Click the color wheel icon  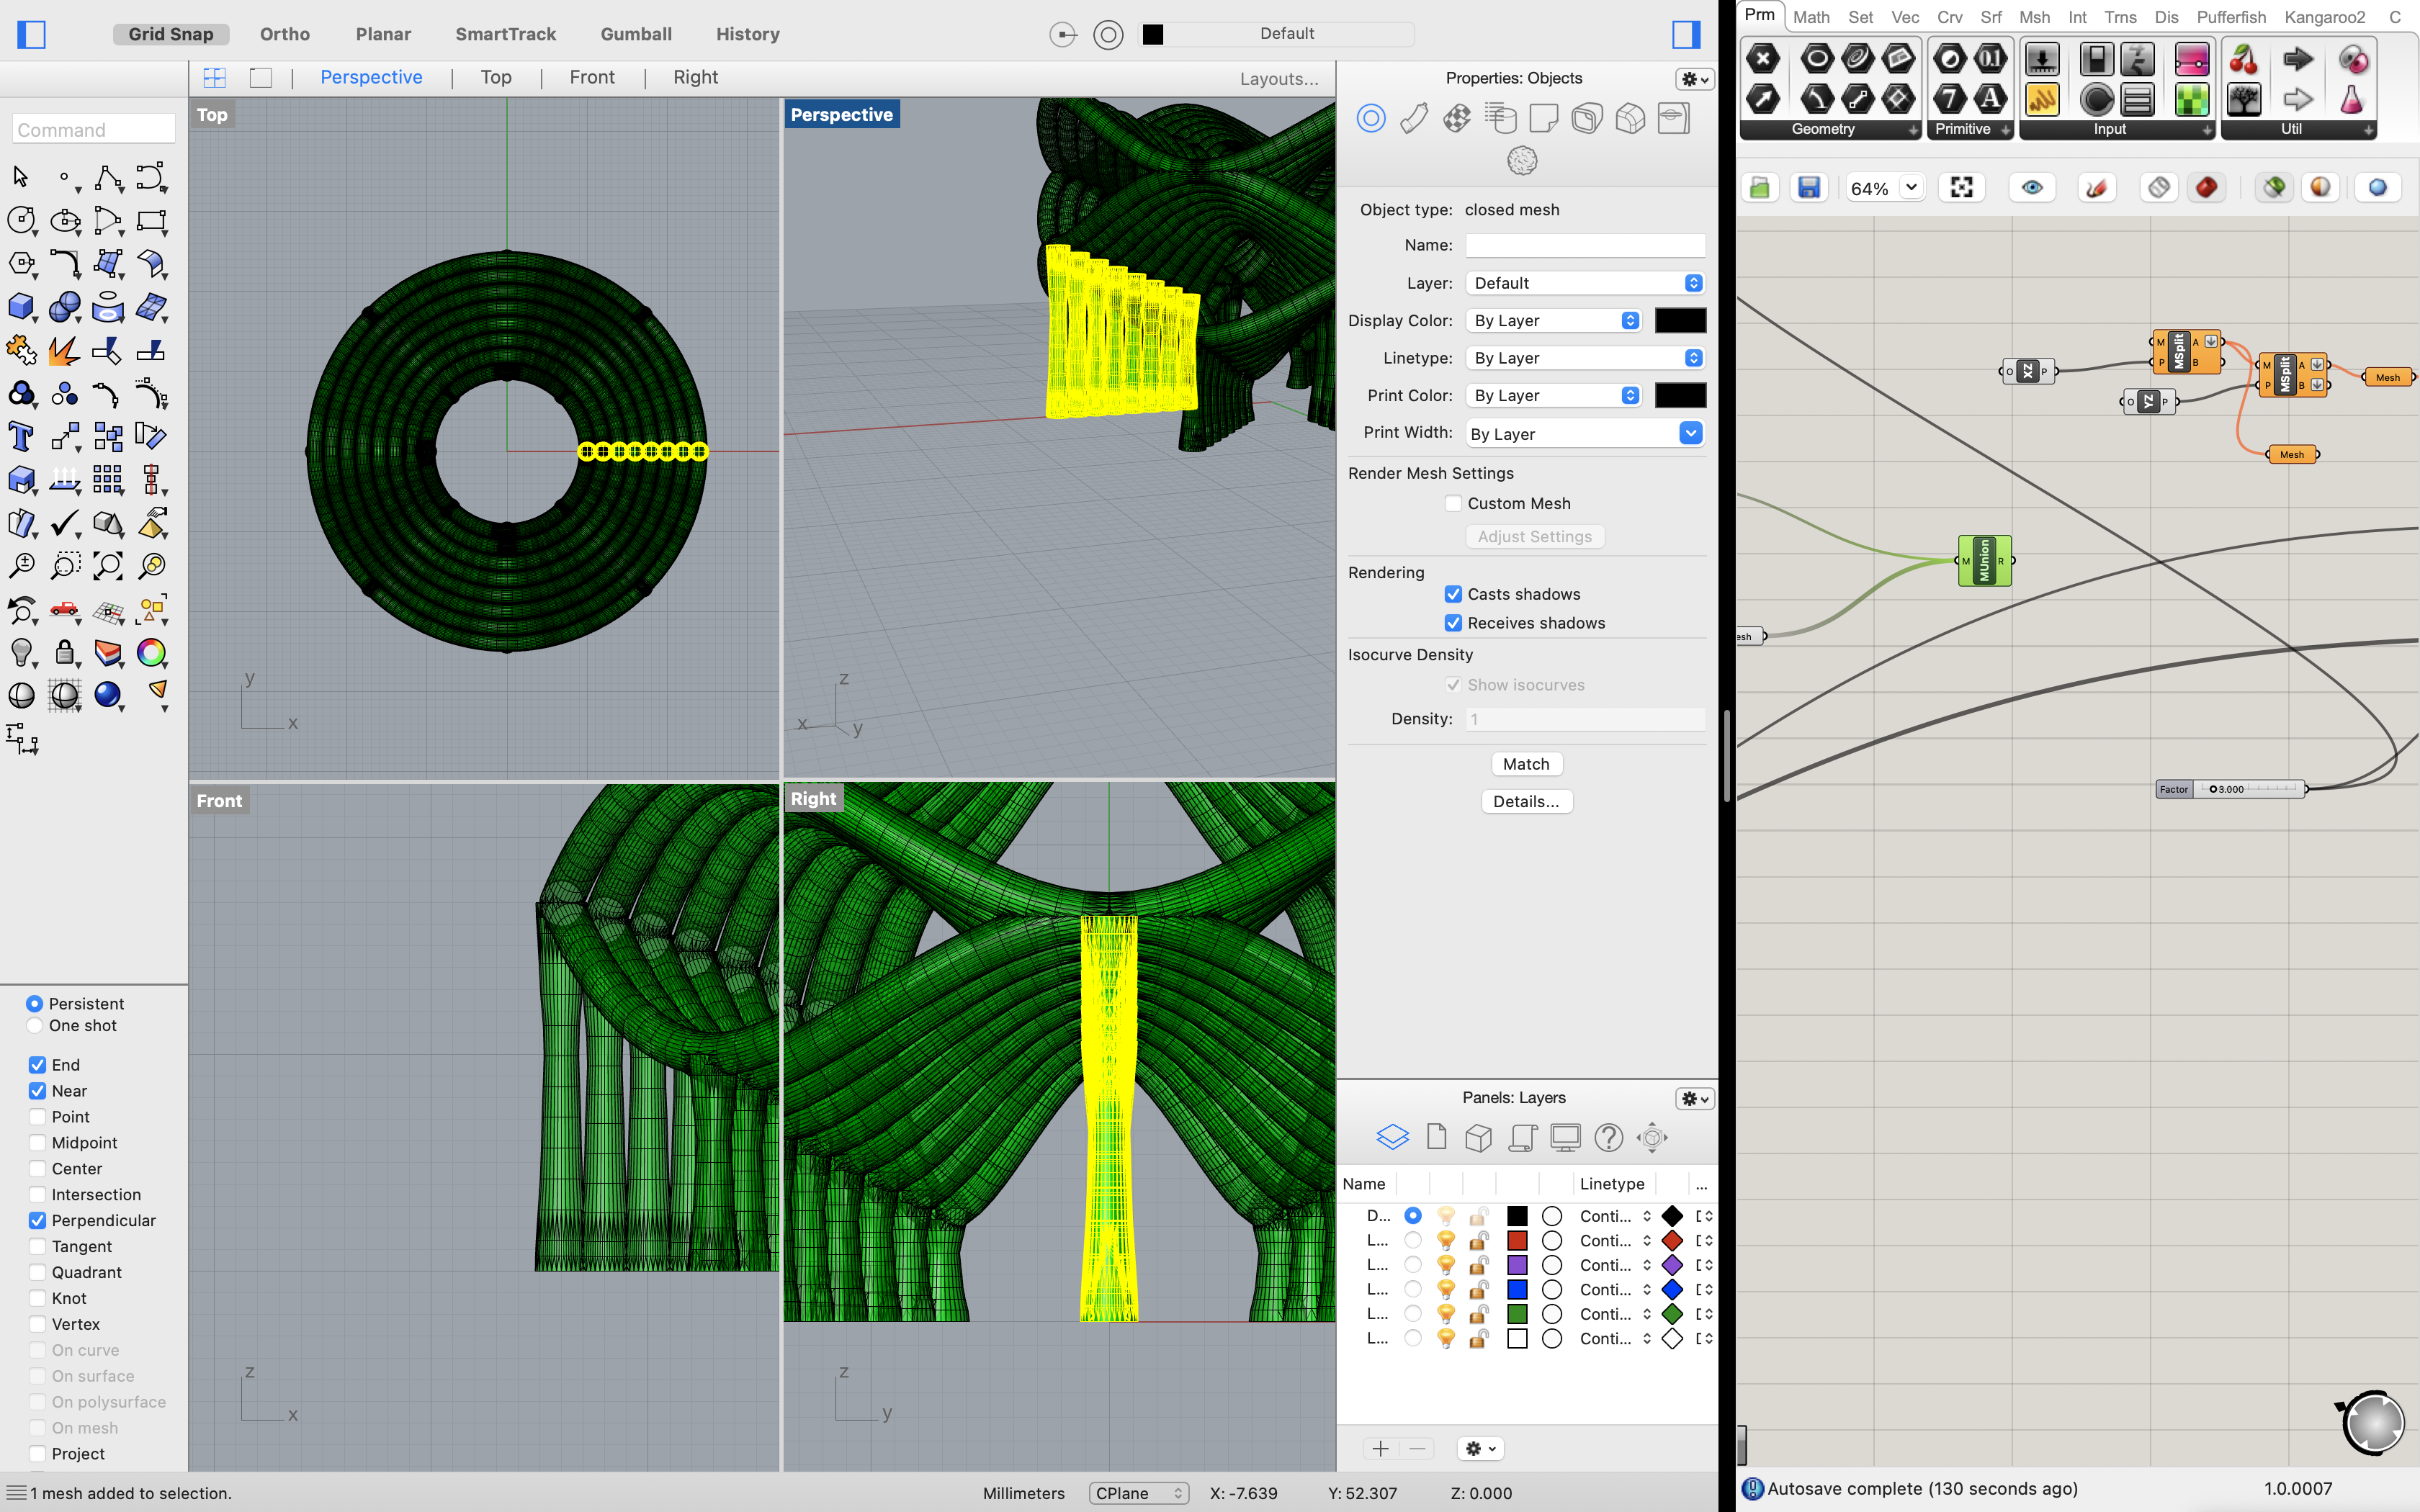coord(151,653)
